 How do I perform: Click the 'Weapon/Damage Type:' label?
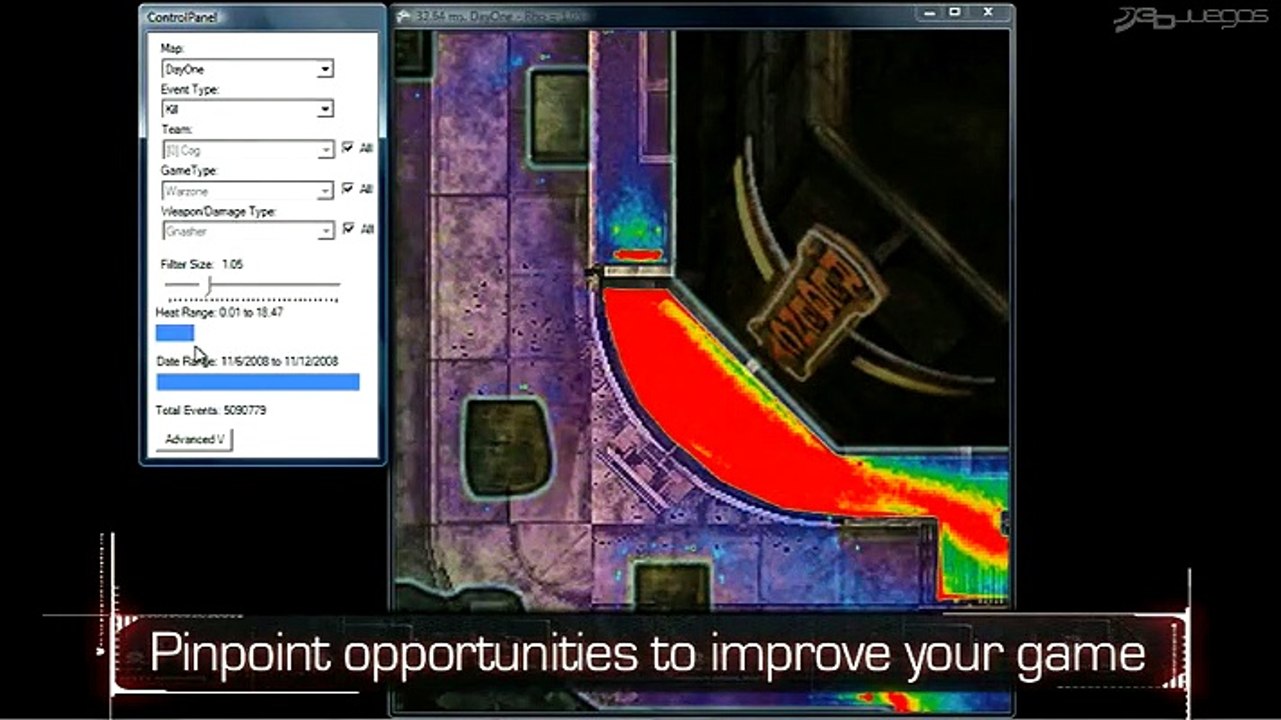pyautogui.click(x=218, y=211)
